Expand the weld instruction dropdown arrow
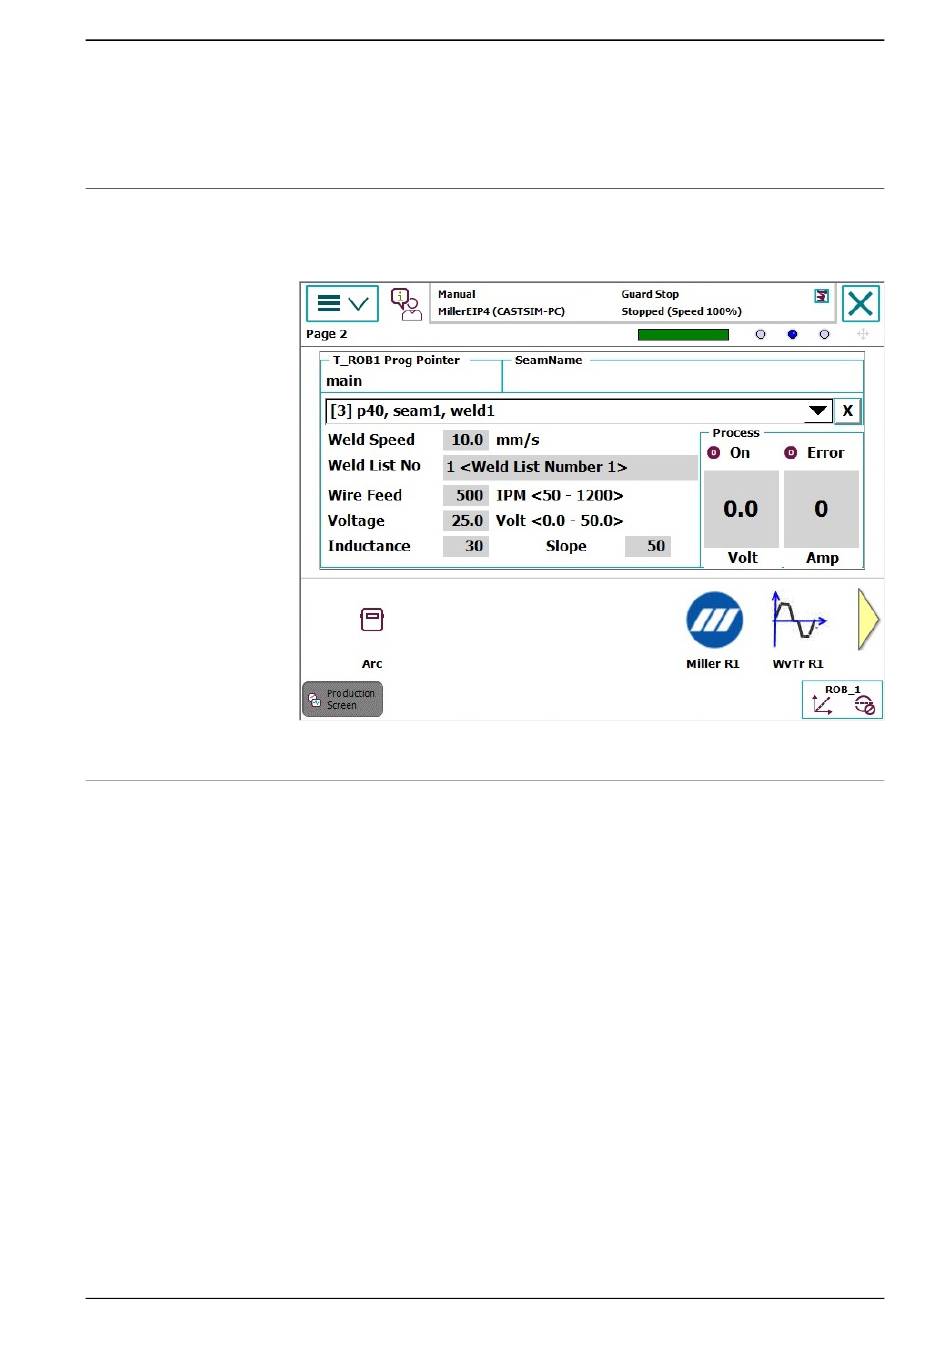 [x=818, y=411]
